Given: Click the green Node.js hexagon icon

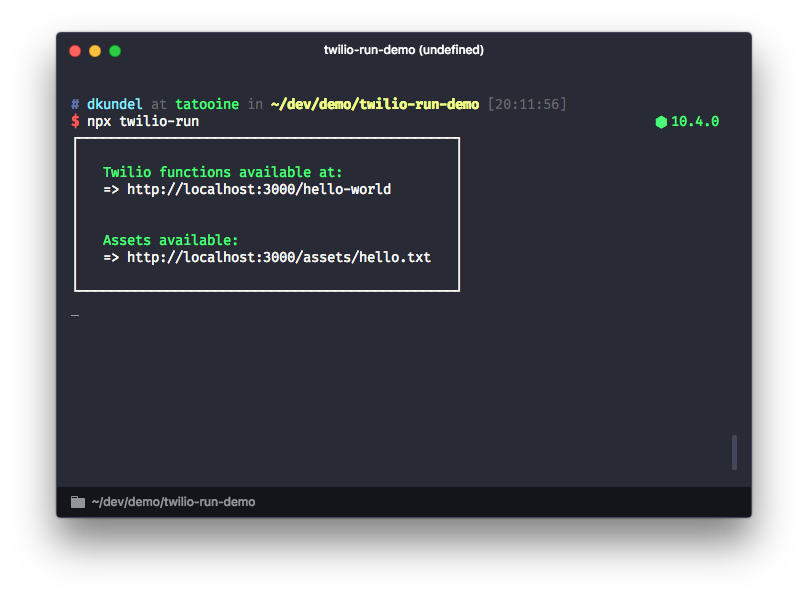Looking at the screenshot, I should point(661,122).
